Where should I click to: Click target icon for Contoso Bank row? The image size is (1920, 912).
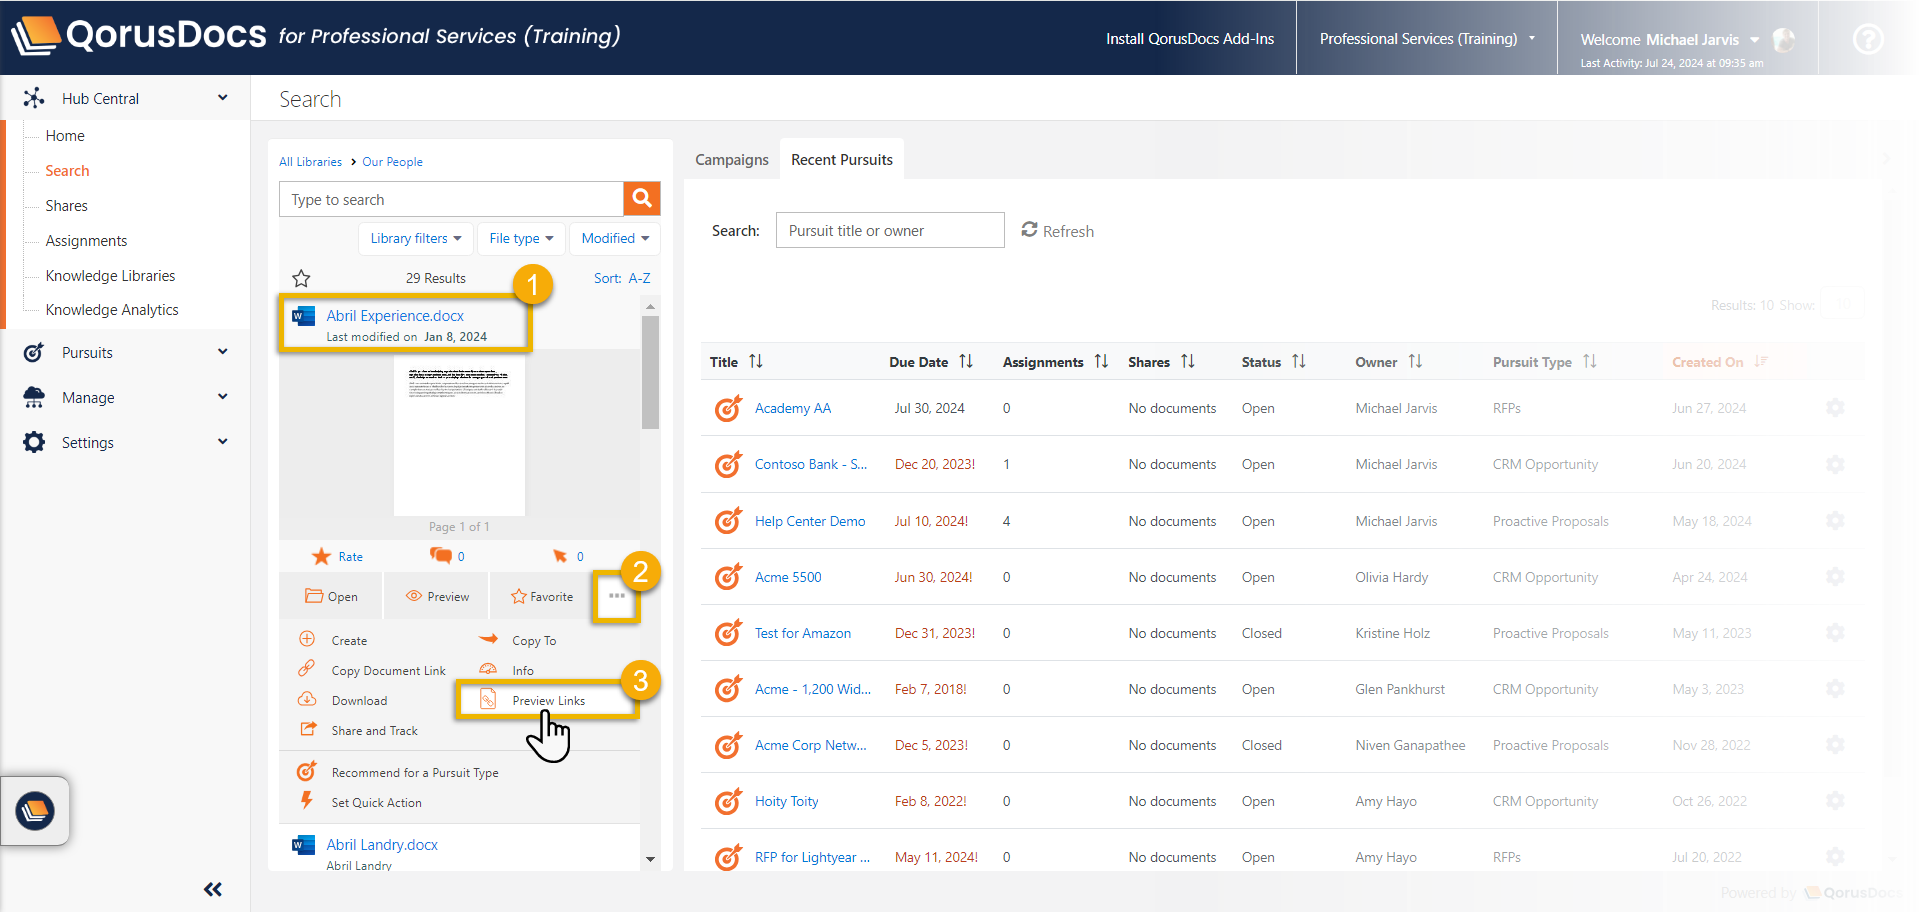(x=728, y=464)
